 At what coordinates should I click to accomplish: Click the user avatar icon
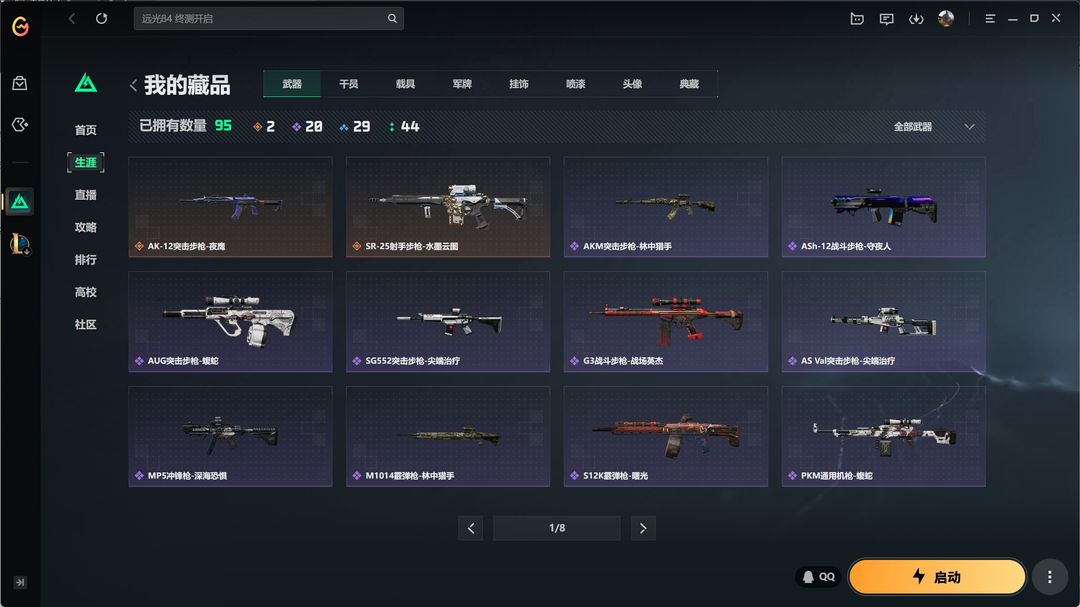tap(946, 19)
